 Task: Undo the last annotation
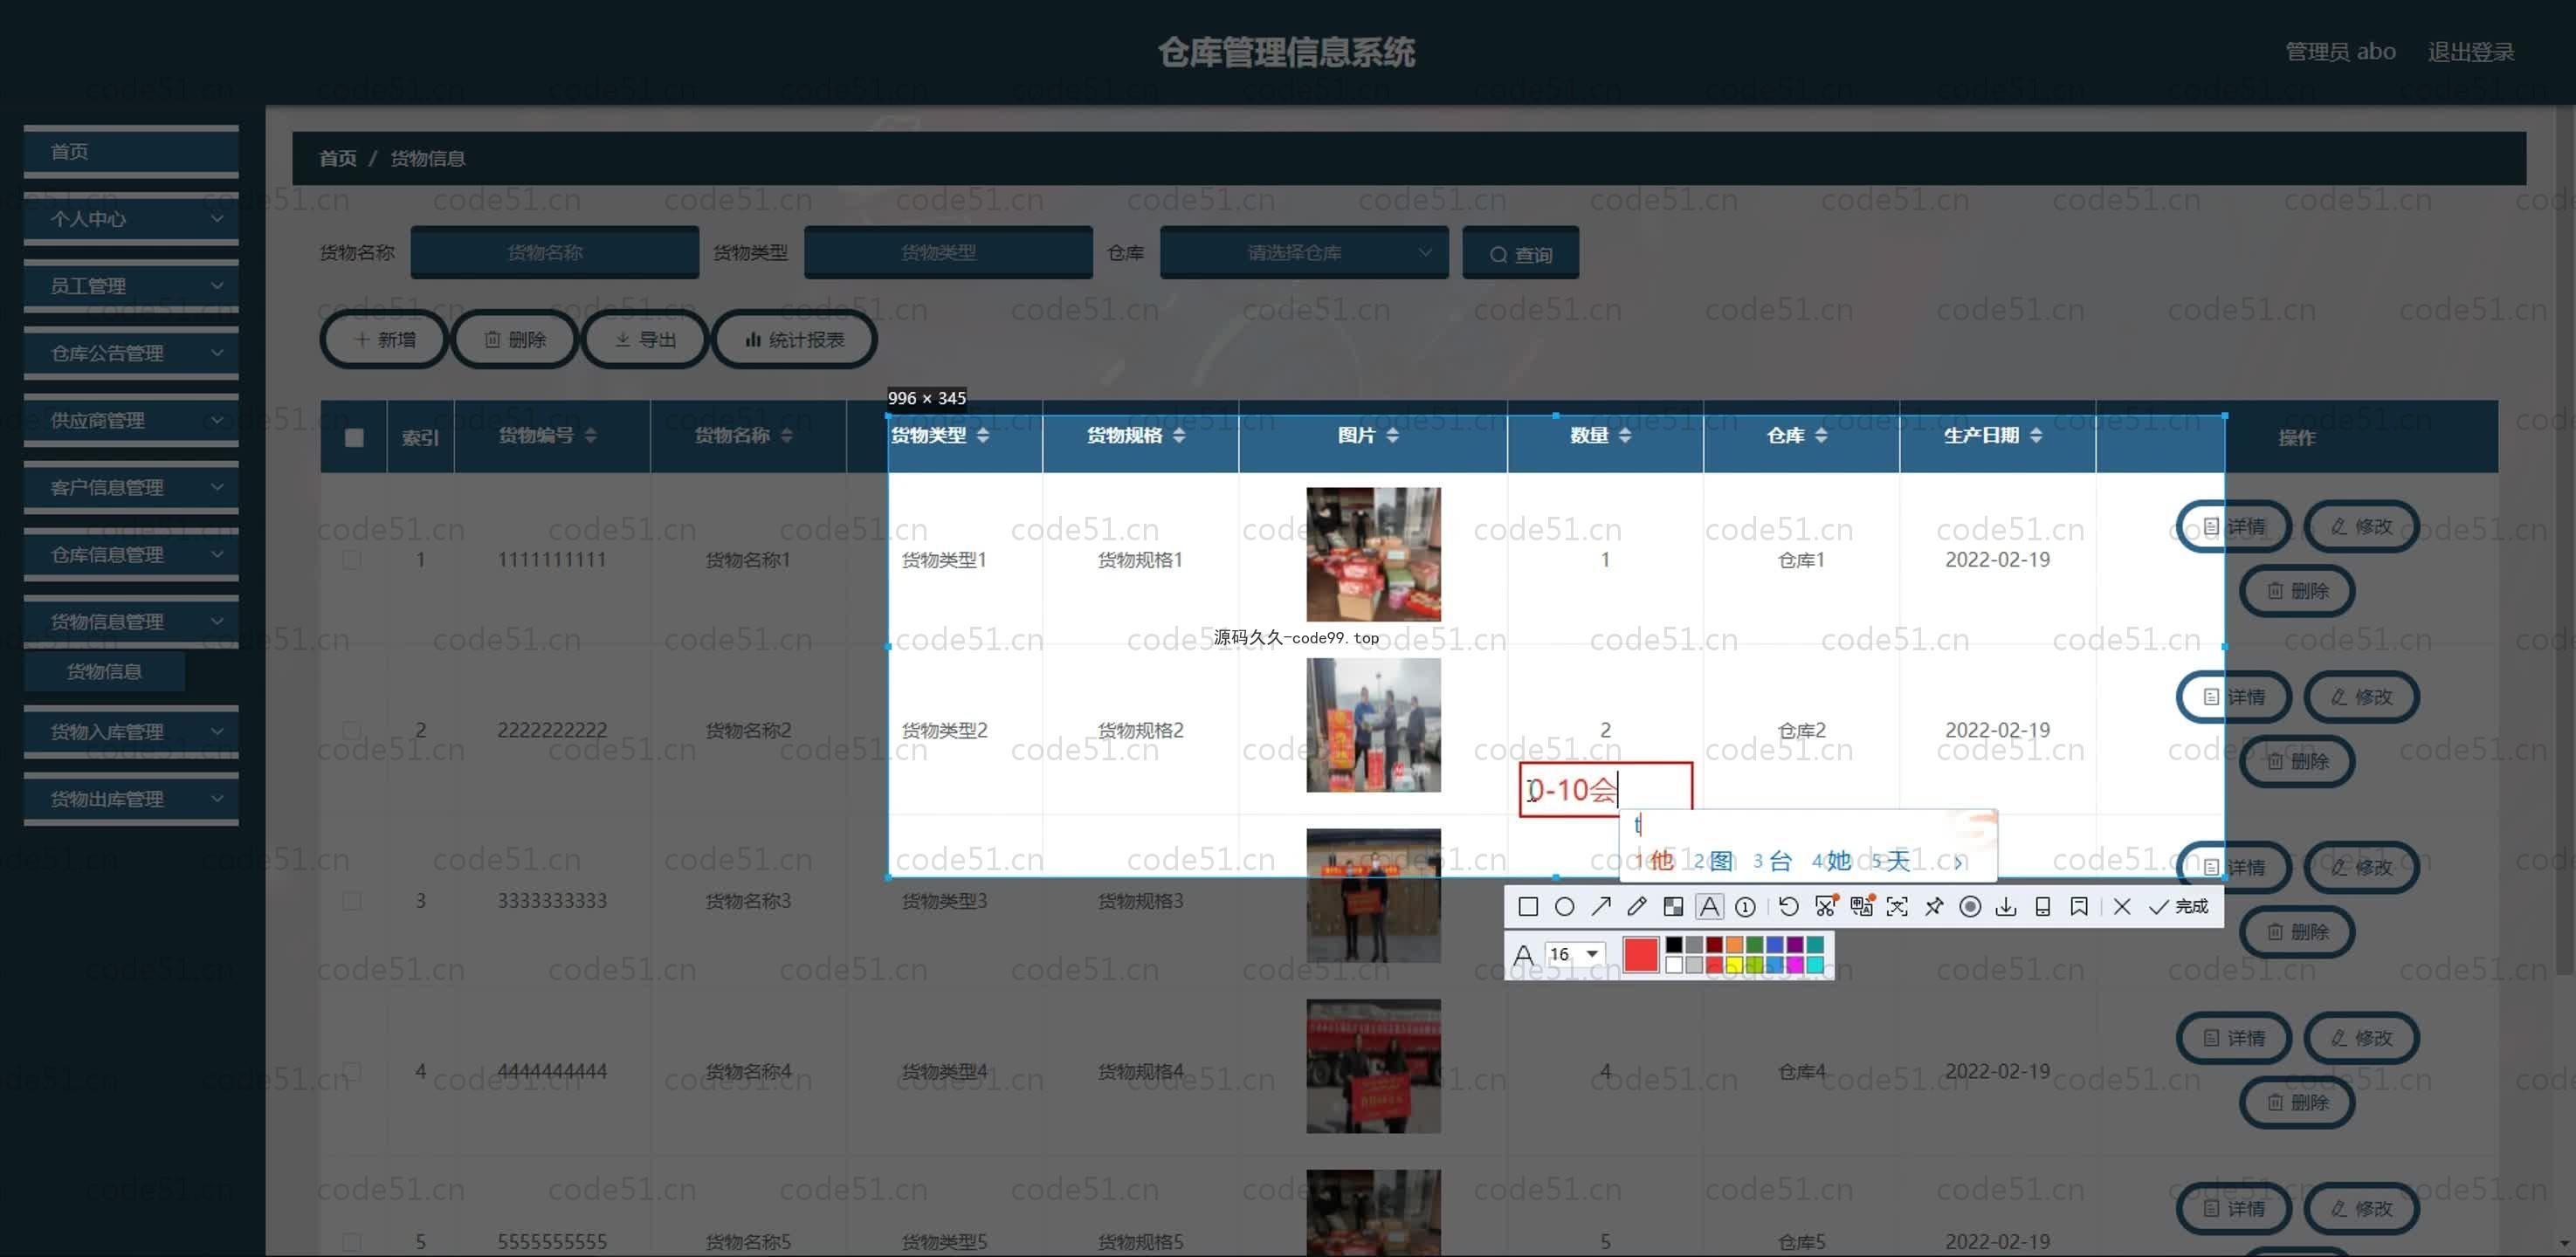click(x=1789, y=907)
